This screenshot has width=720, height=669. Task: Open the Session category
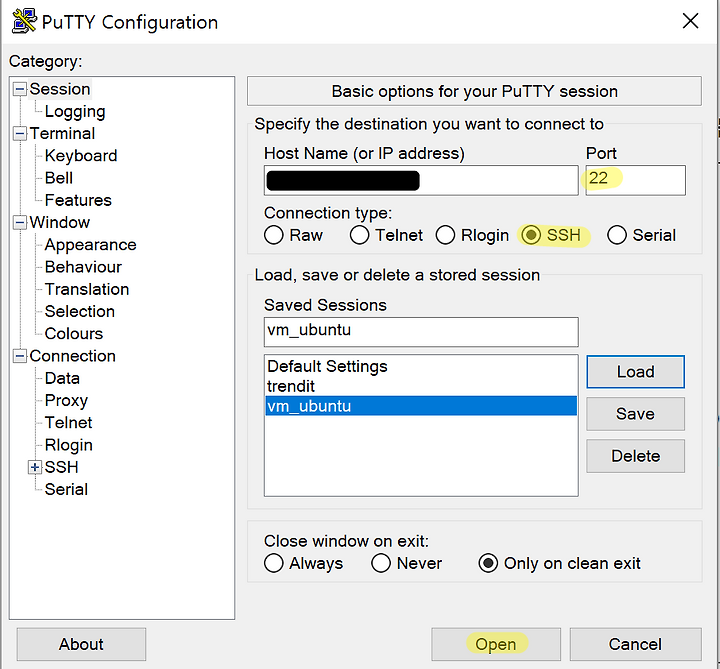point(60,89)
